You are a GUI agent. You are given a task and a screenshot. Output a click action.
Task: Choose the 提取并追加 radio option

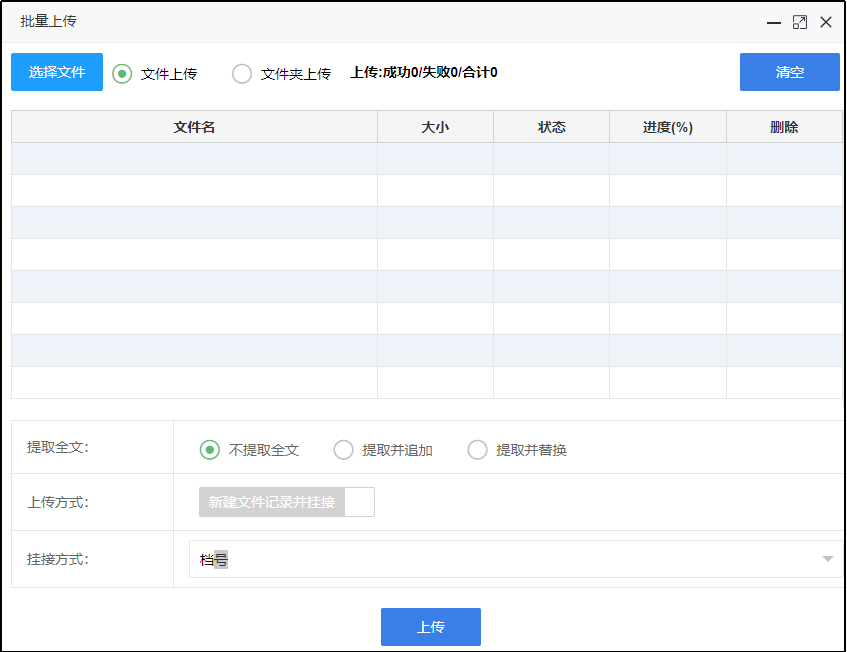344,450
